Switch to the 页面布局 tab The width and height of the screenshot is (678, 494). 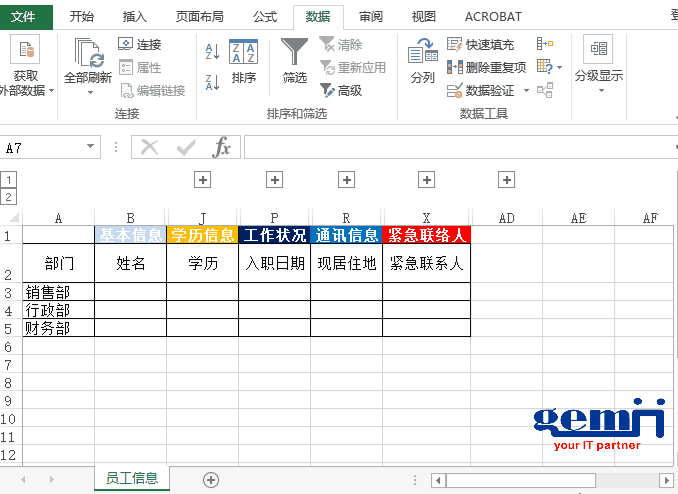[199, 17]
